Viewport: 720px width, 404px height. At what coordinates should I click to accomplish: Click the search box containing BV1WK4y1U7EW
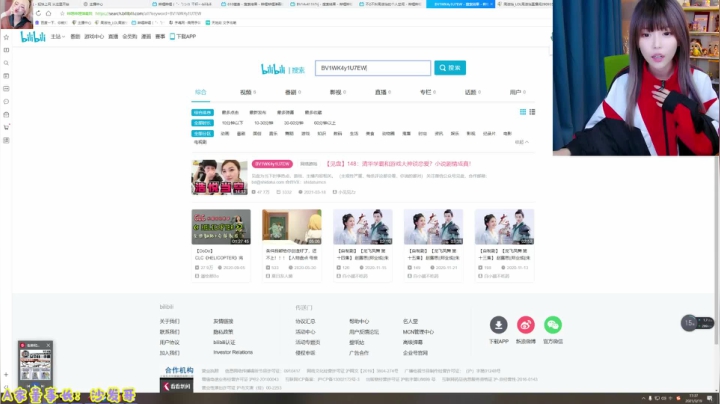click(373, 68)
